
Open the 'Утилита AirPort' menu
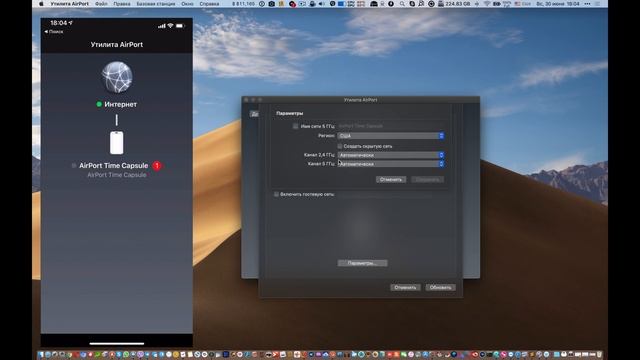pos(69,4)
